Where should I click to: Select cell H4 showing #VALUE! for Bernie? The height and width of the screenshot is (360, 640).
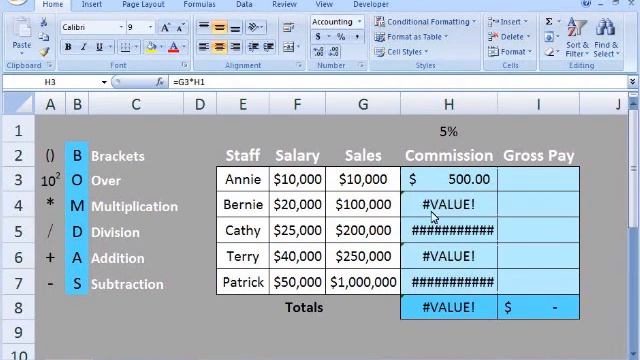point(449,204)
